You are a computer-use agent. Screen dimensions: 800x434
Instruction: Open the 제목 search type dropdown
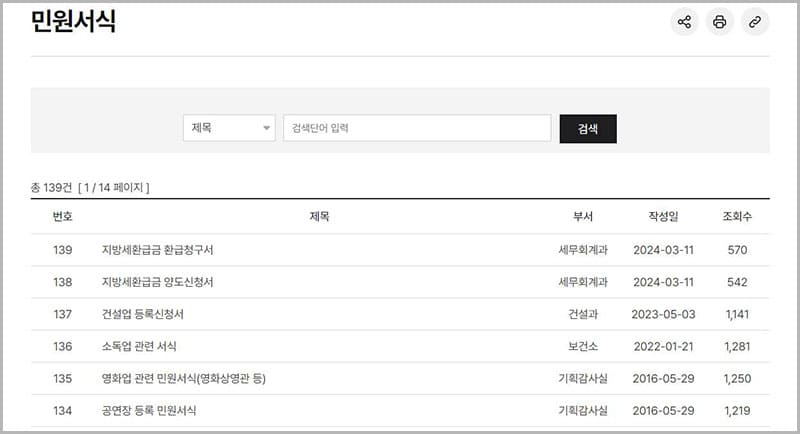pyautogui.click(x=229, y=128)
